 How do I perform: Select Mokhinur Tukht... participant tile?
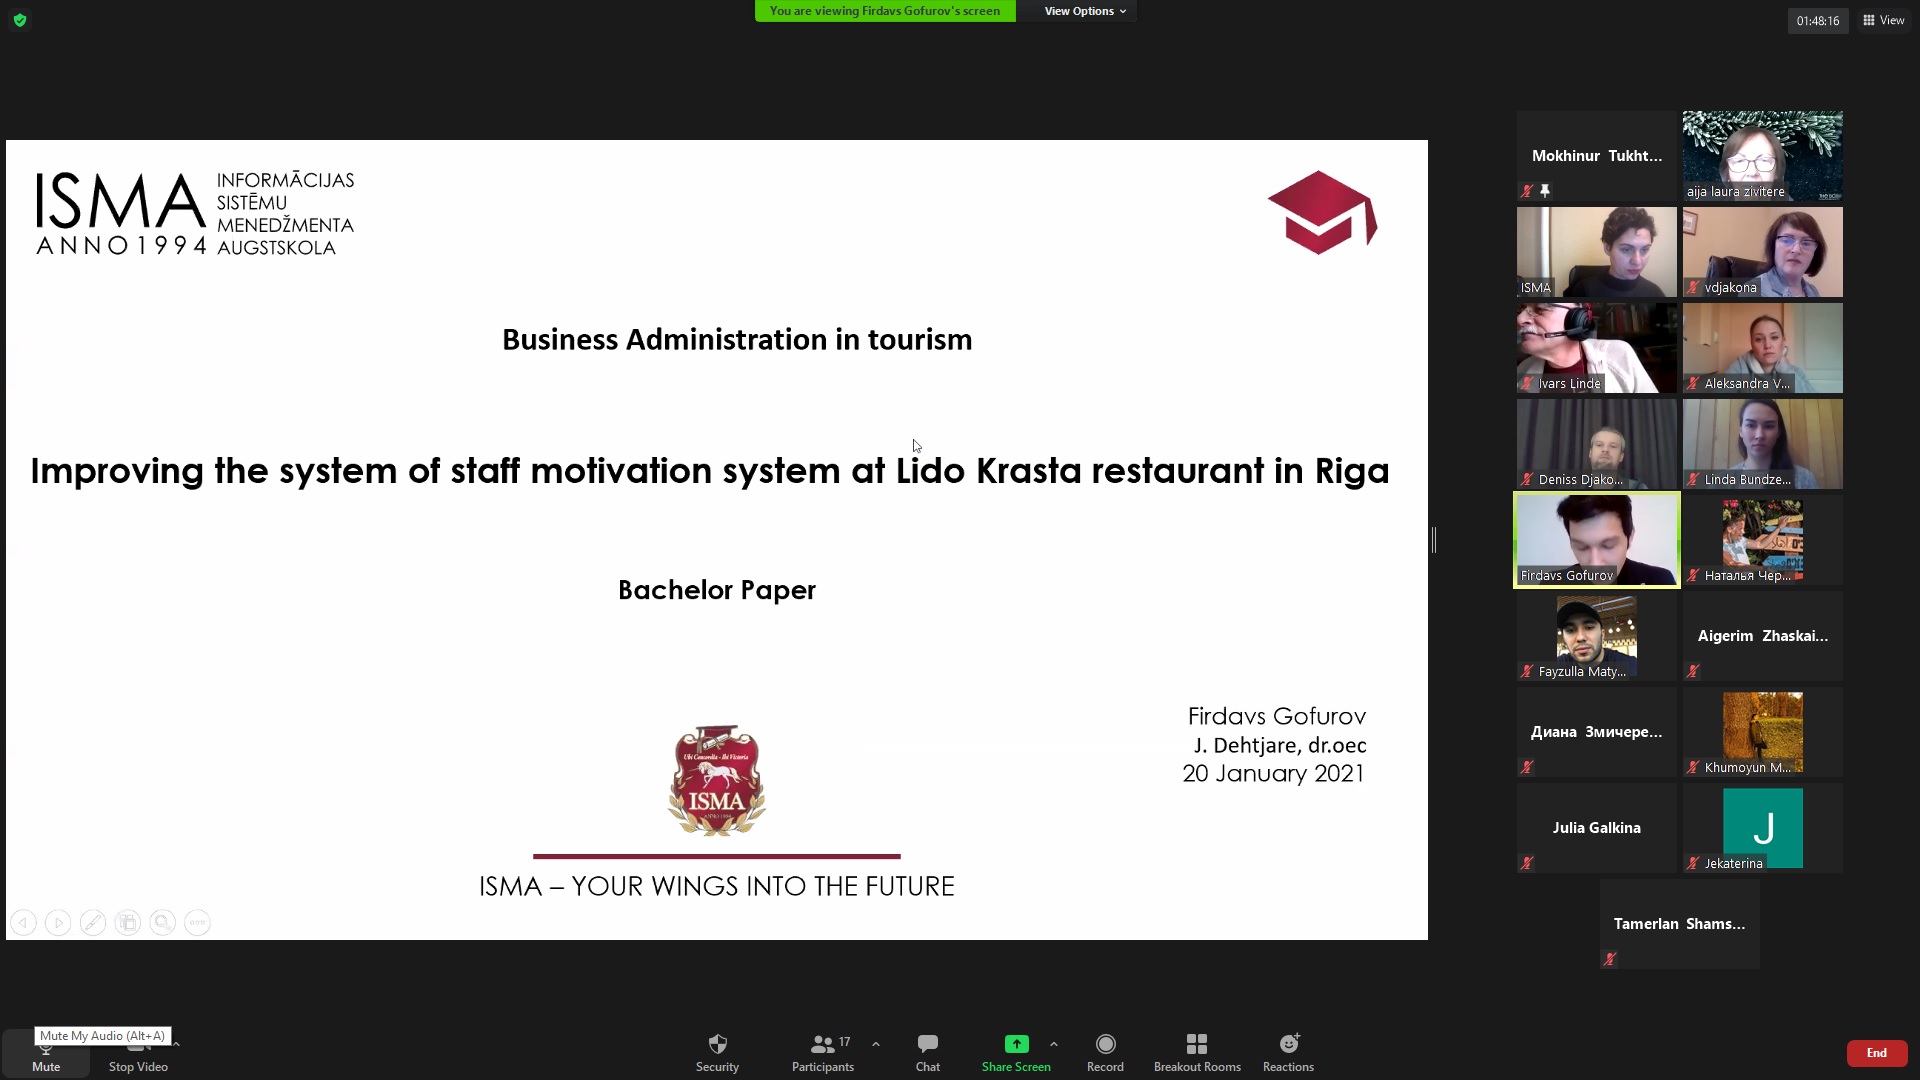point(1596,156)
